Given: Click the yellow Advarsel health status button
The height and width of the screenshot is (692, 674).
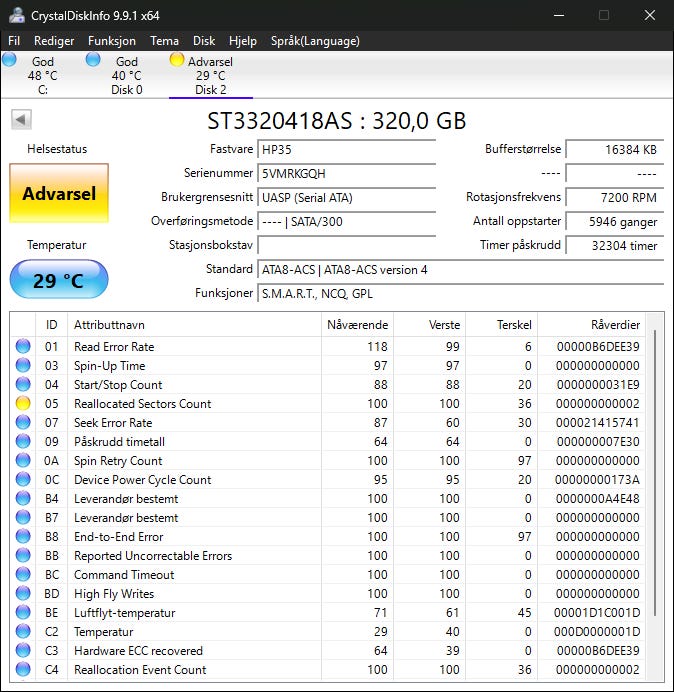Looking at the screenshot, I should (59, 193).
